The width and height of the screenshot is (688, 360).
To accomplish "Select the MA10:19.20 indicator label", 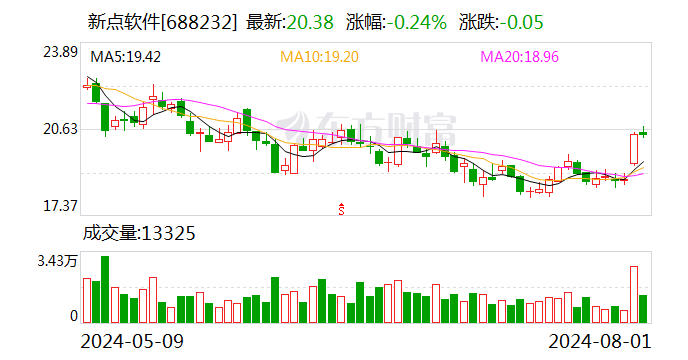I will pos(319,57).
